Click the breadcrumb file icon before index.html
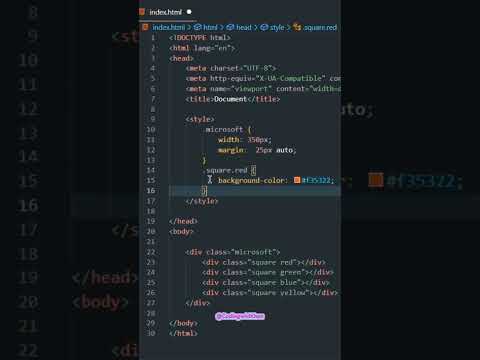 [145, 27]
